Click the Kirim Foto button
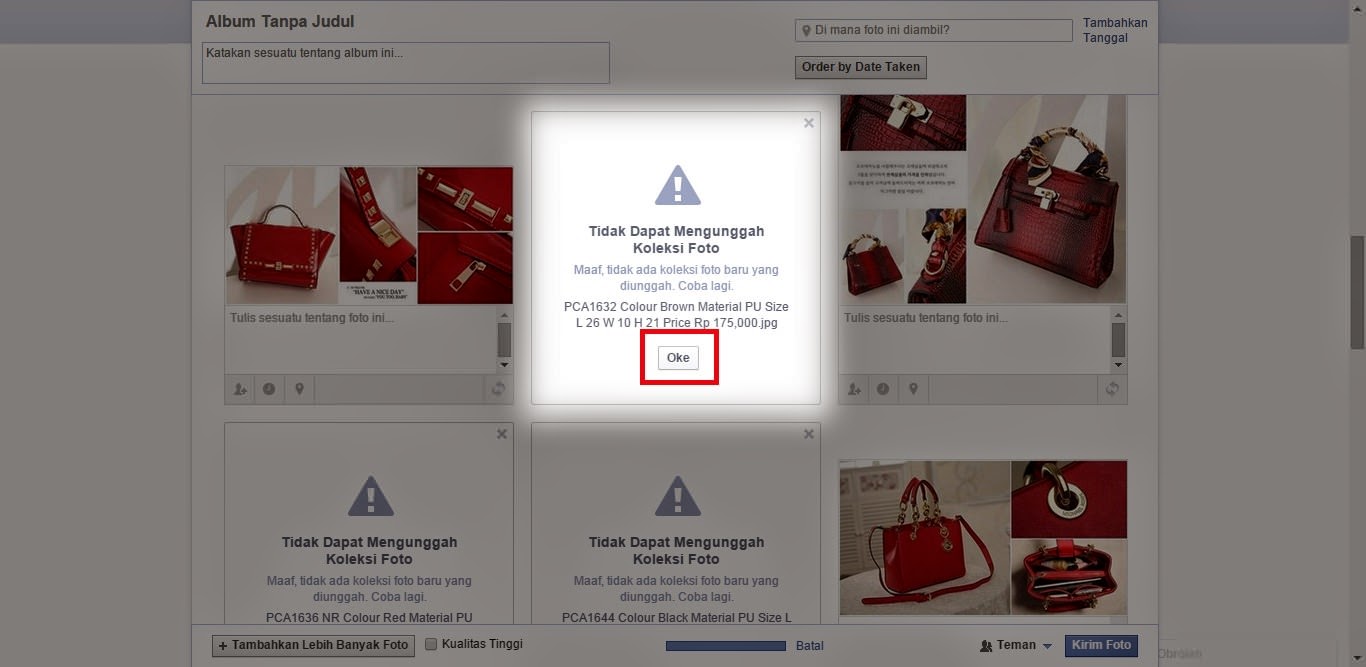 pos(1101,646)
